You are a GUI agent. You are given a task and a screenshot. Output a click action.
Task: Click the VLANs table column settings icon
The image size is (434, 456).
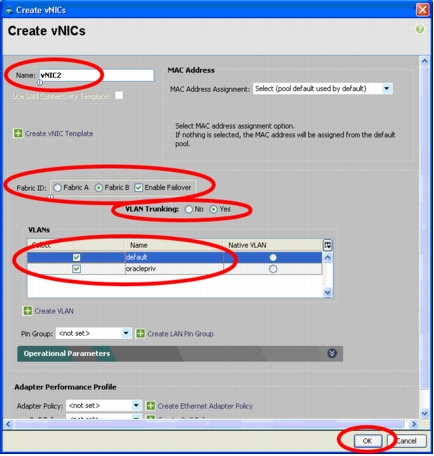[x=328, y=245]
